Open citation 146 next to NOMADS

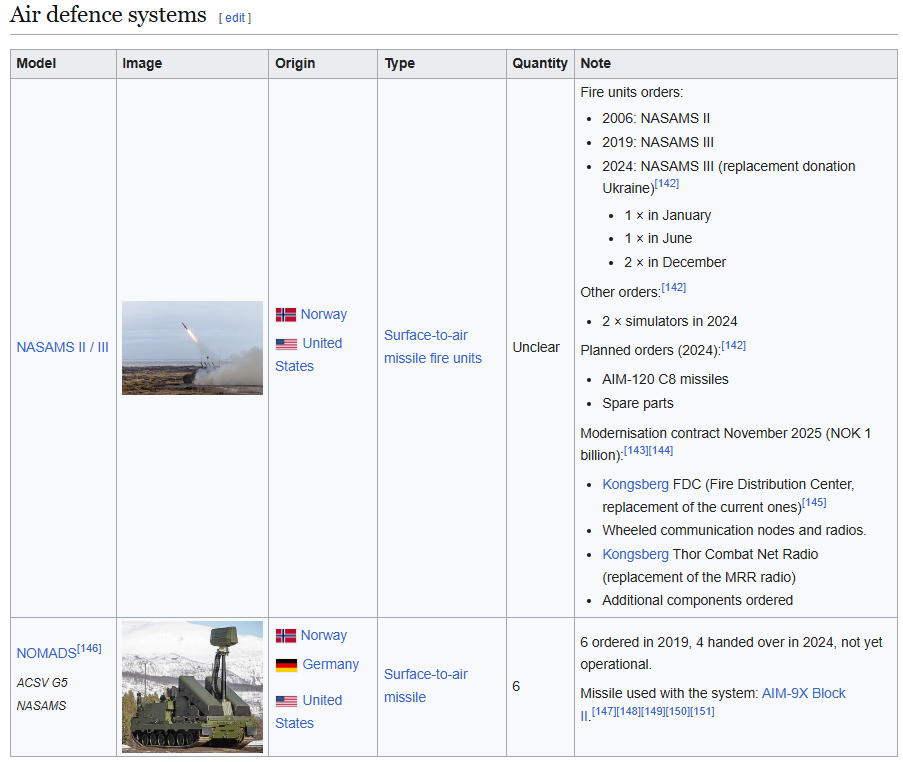point(89,648)
